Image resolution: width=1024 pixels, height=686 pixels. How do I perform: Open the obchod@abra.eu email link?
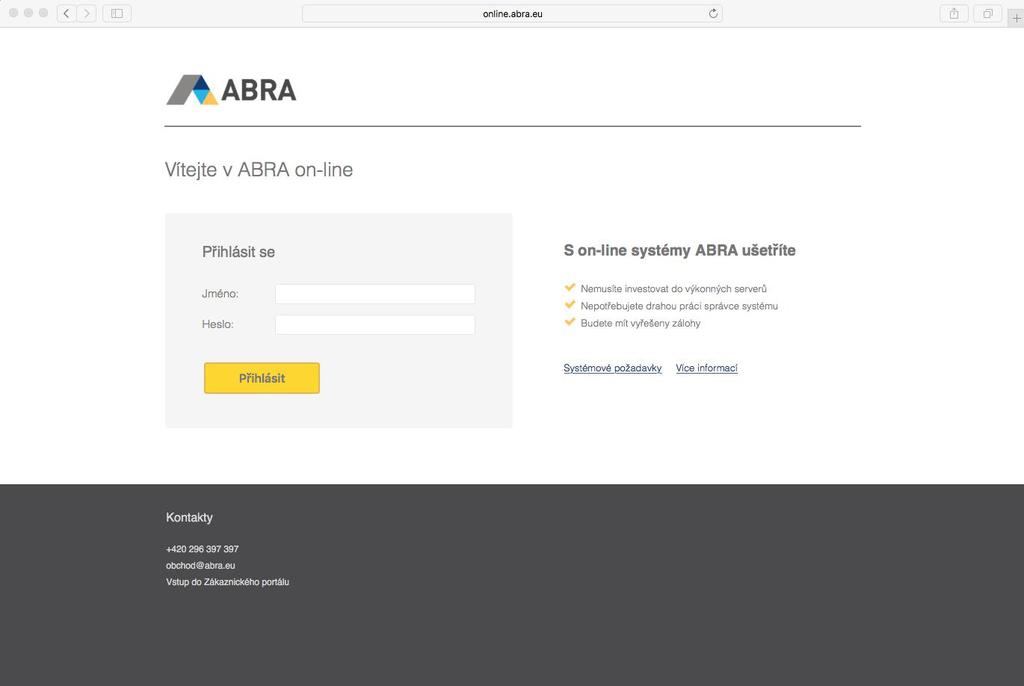click(x=200, y=565)
